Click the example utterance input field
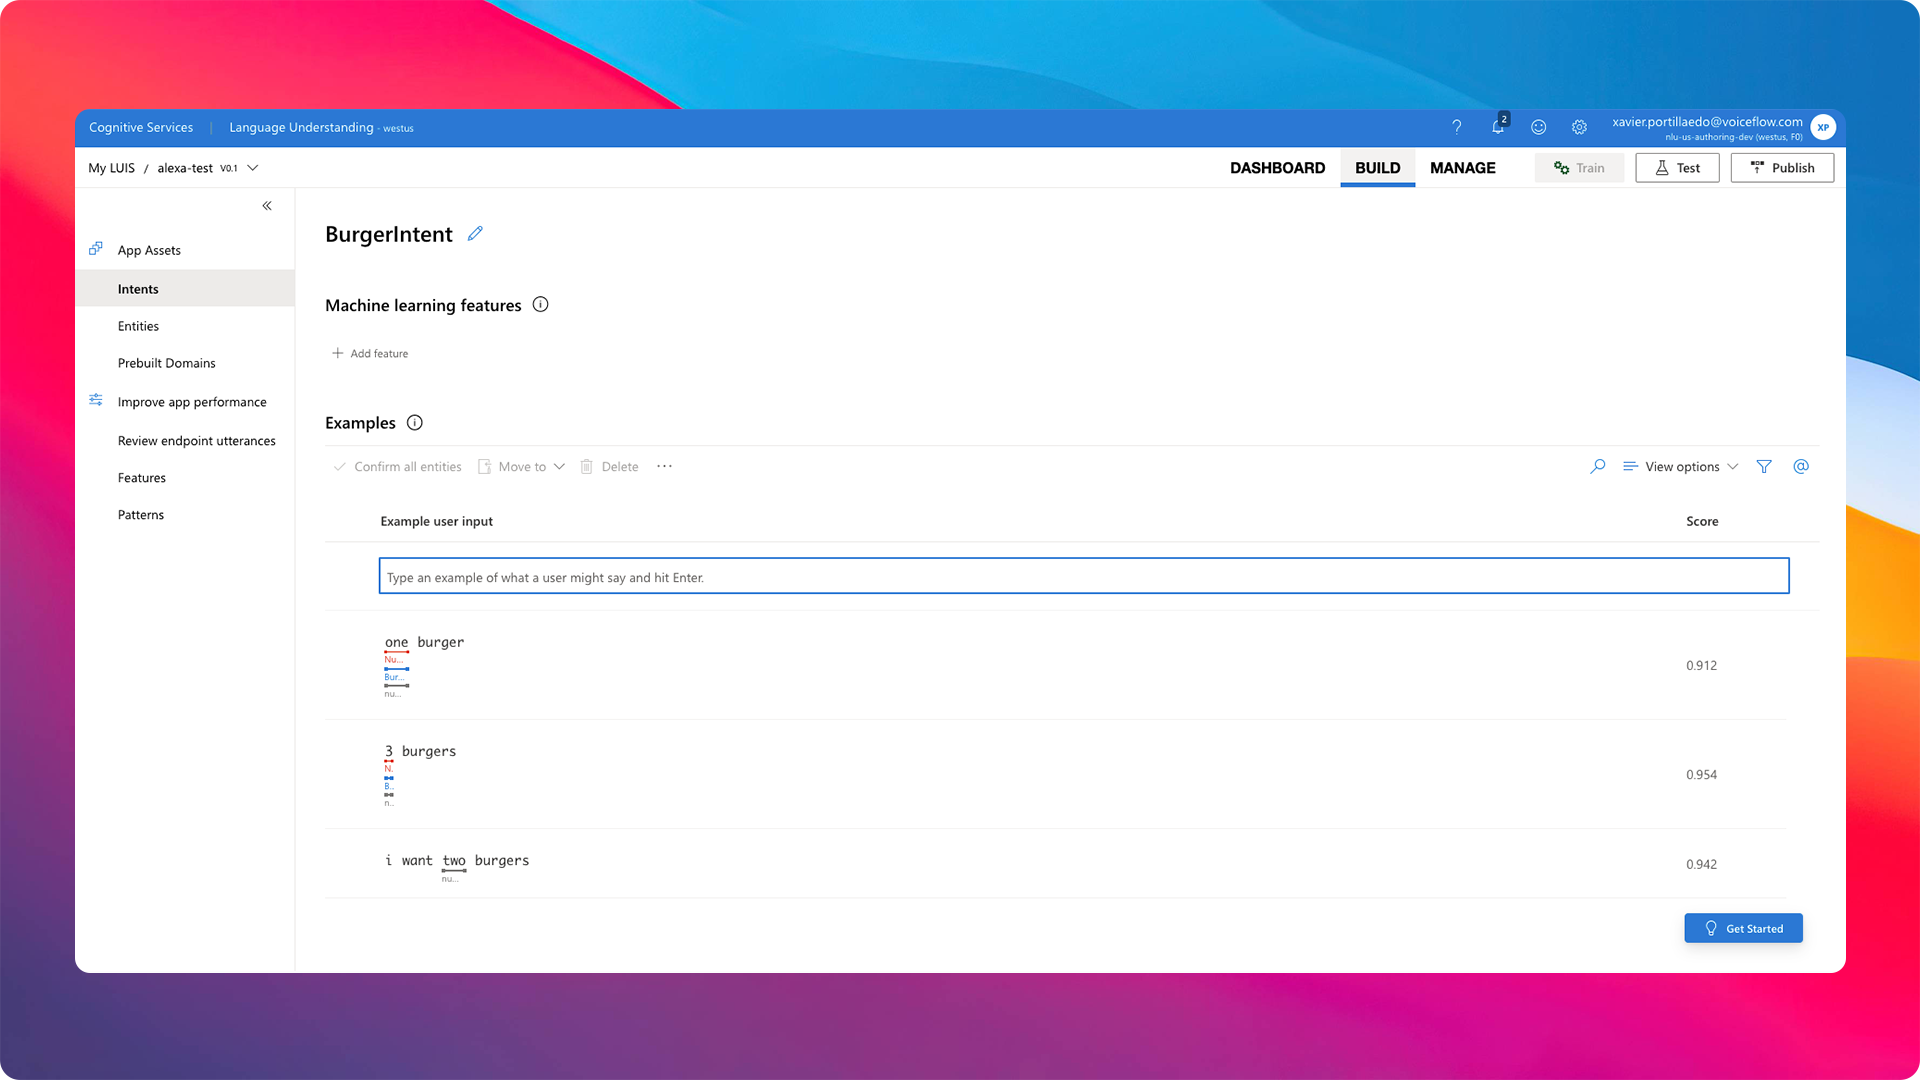1920x1080 pixels. click(1083, 576)
